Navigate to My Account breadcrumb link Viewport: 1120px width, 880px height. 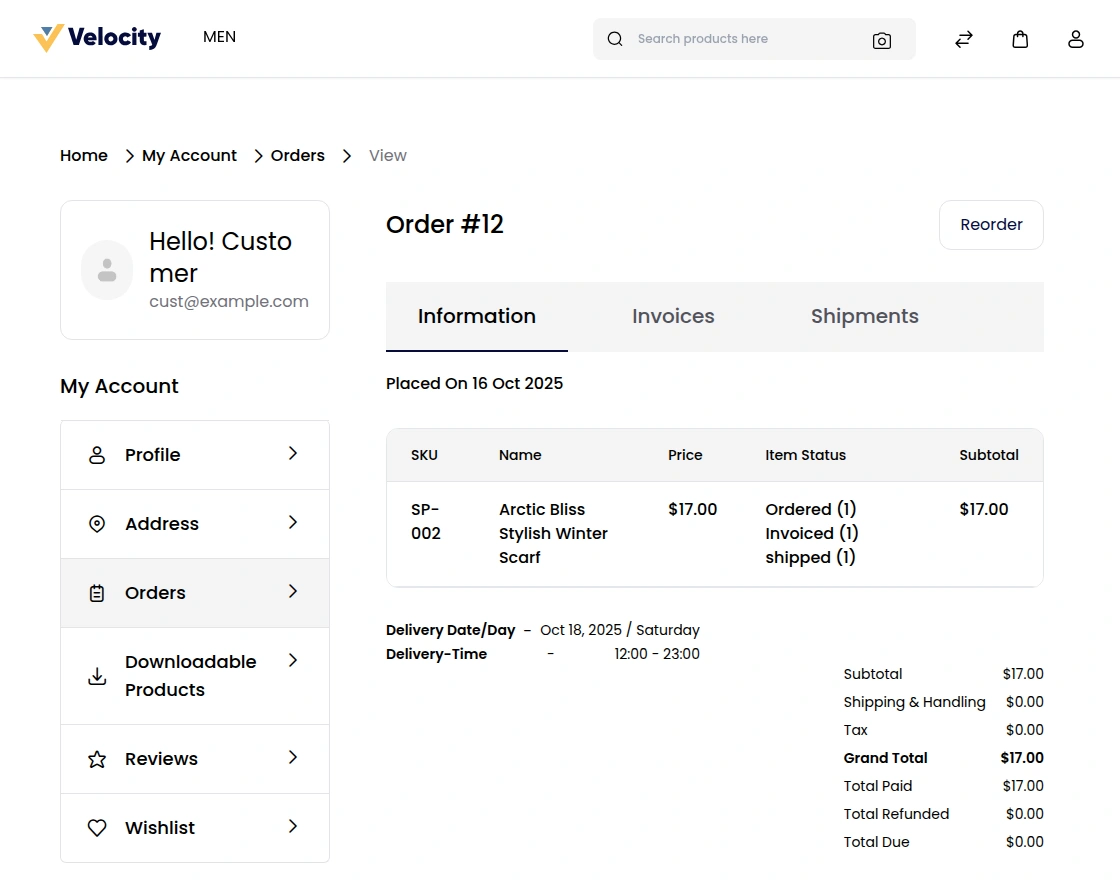point(189,155)
